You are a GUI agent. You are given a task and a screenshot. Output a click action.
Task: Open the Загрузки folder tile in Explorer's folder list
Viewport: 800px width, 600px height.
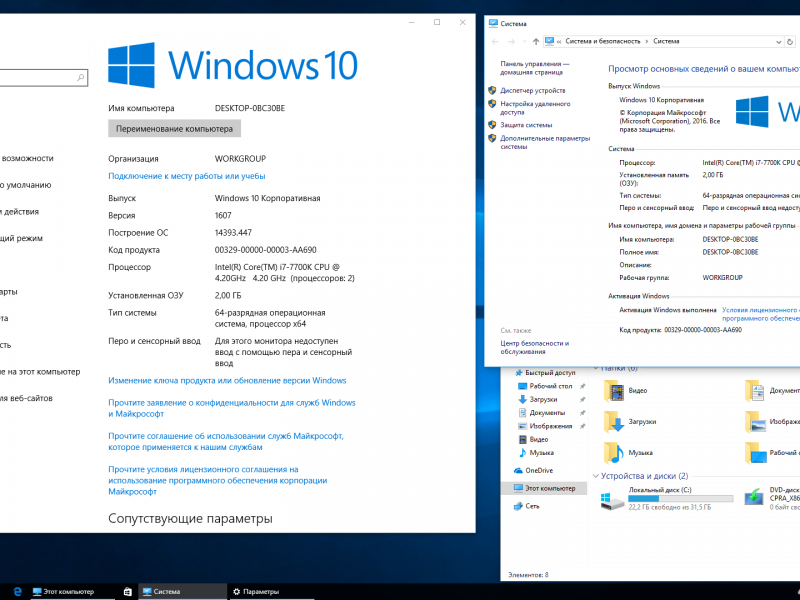point(614,422)
